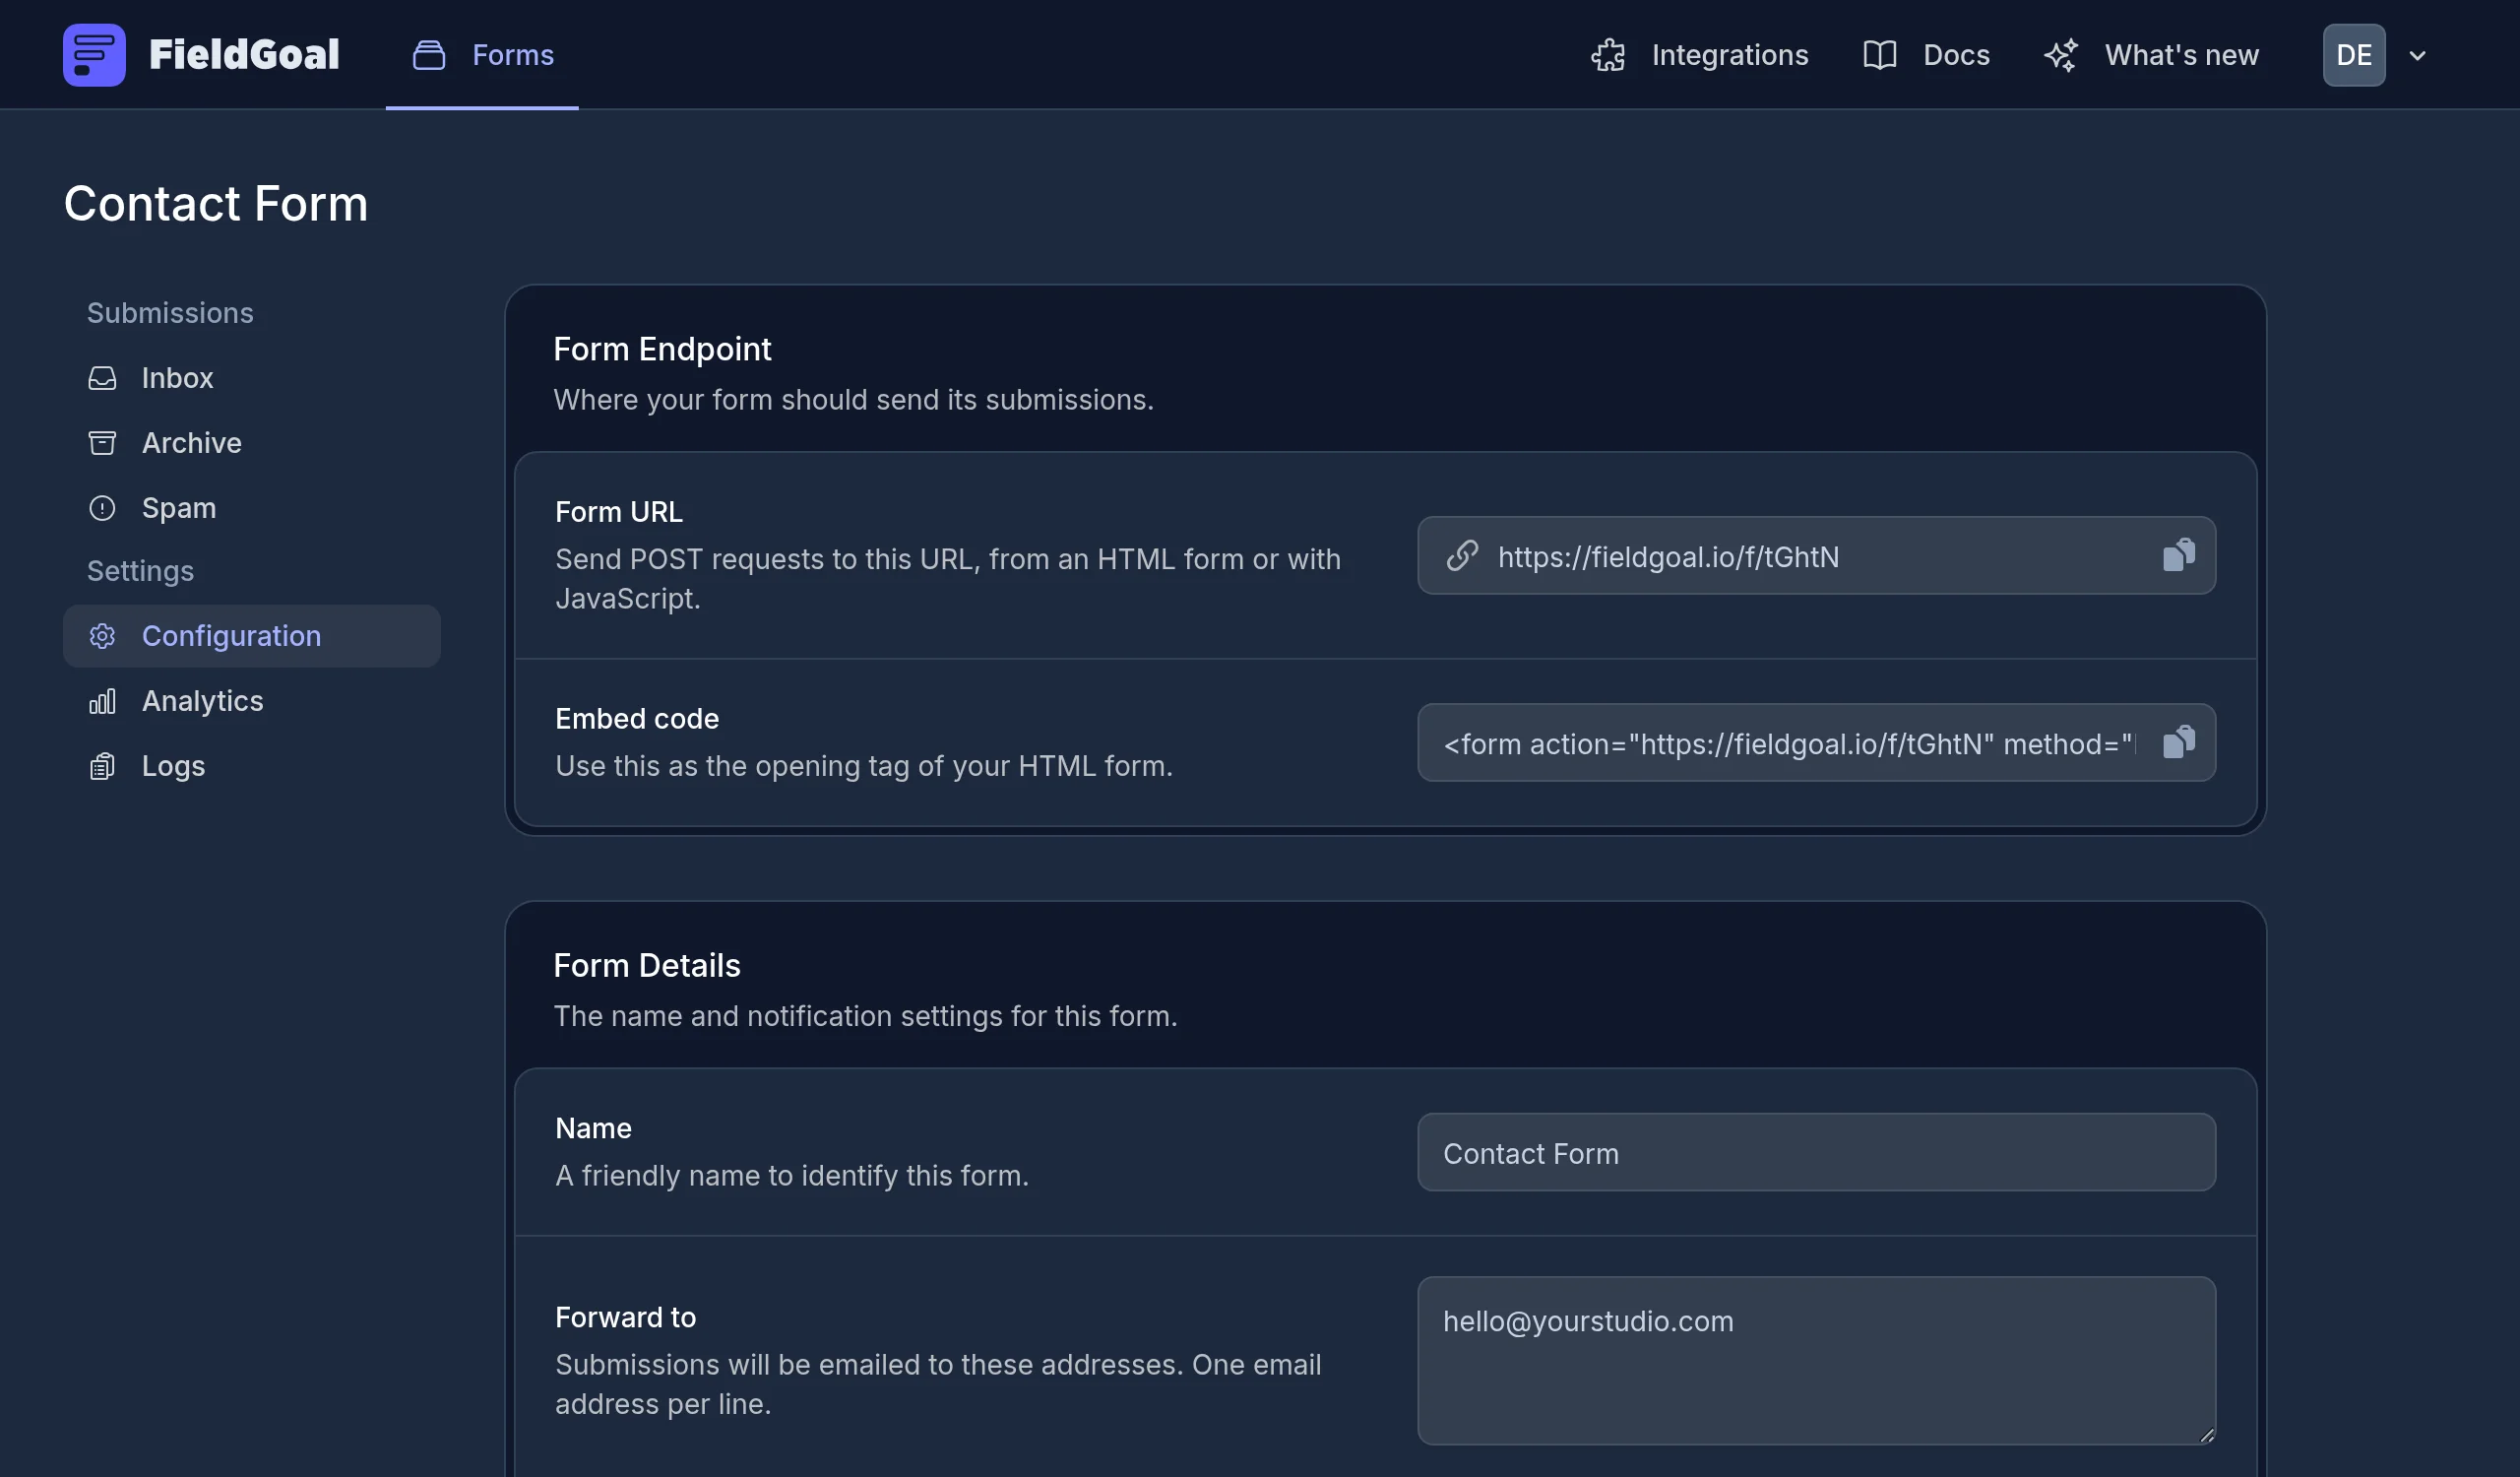Click the Forward to email textarea
Viewport: 2520px width, 1477px height.
(1816, 1360)
